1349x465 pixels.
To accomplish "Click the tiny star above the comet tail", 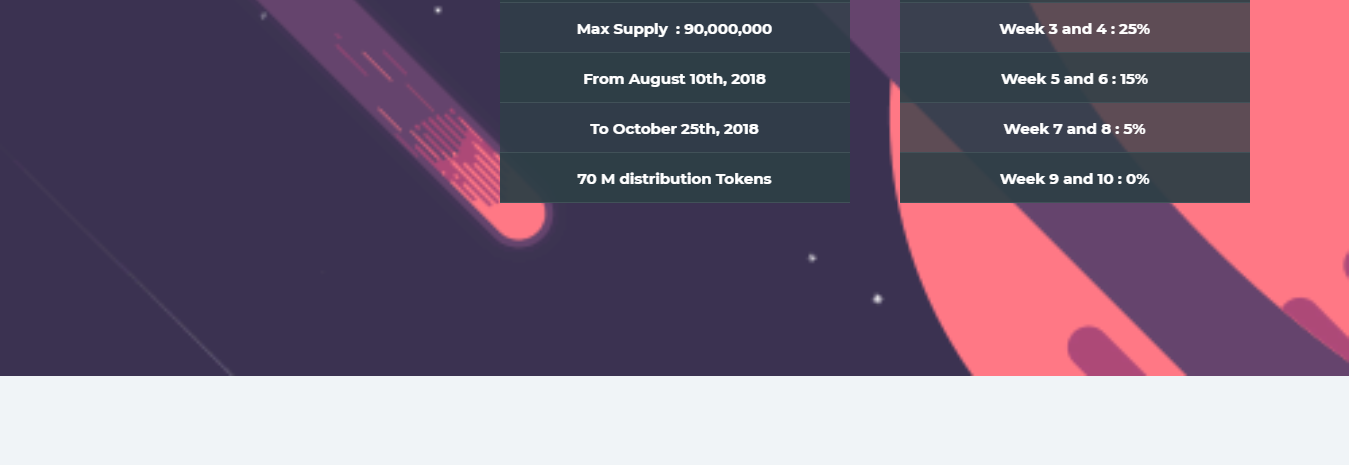I will pos(437,10).
